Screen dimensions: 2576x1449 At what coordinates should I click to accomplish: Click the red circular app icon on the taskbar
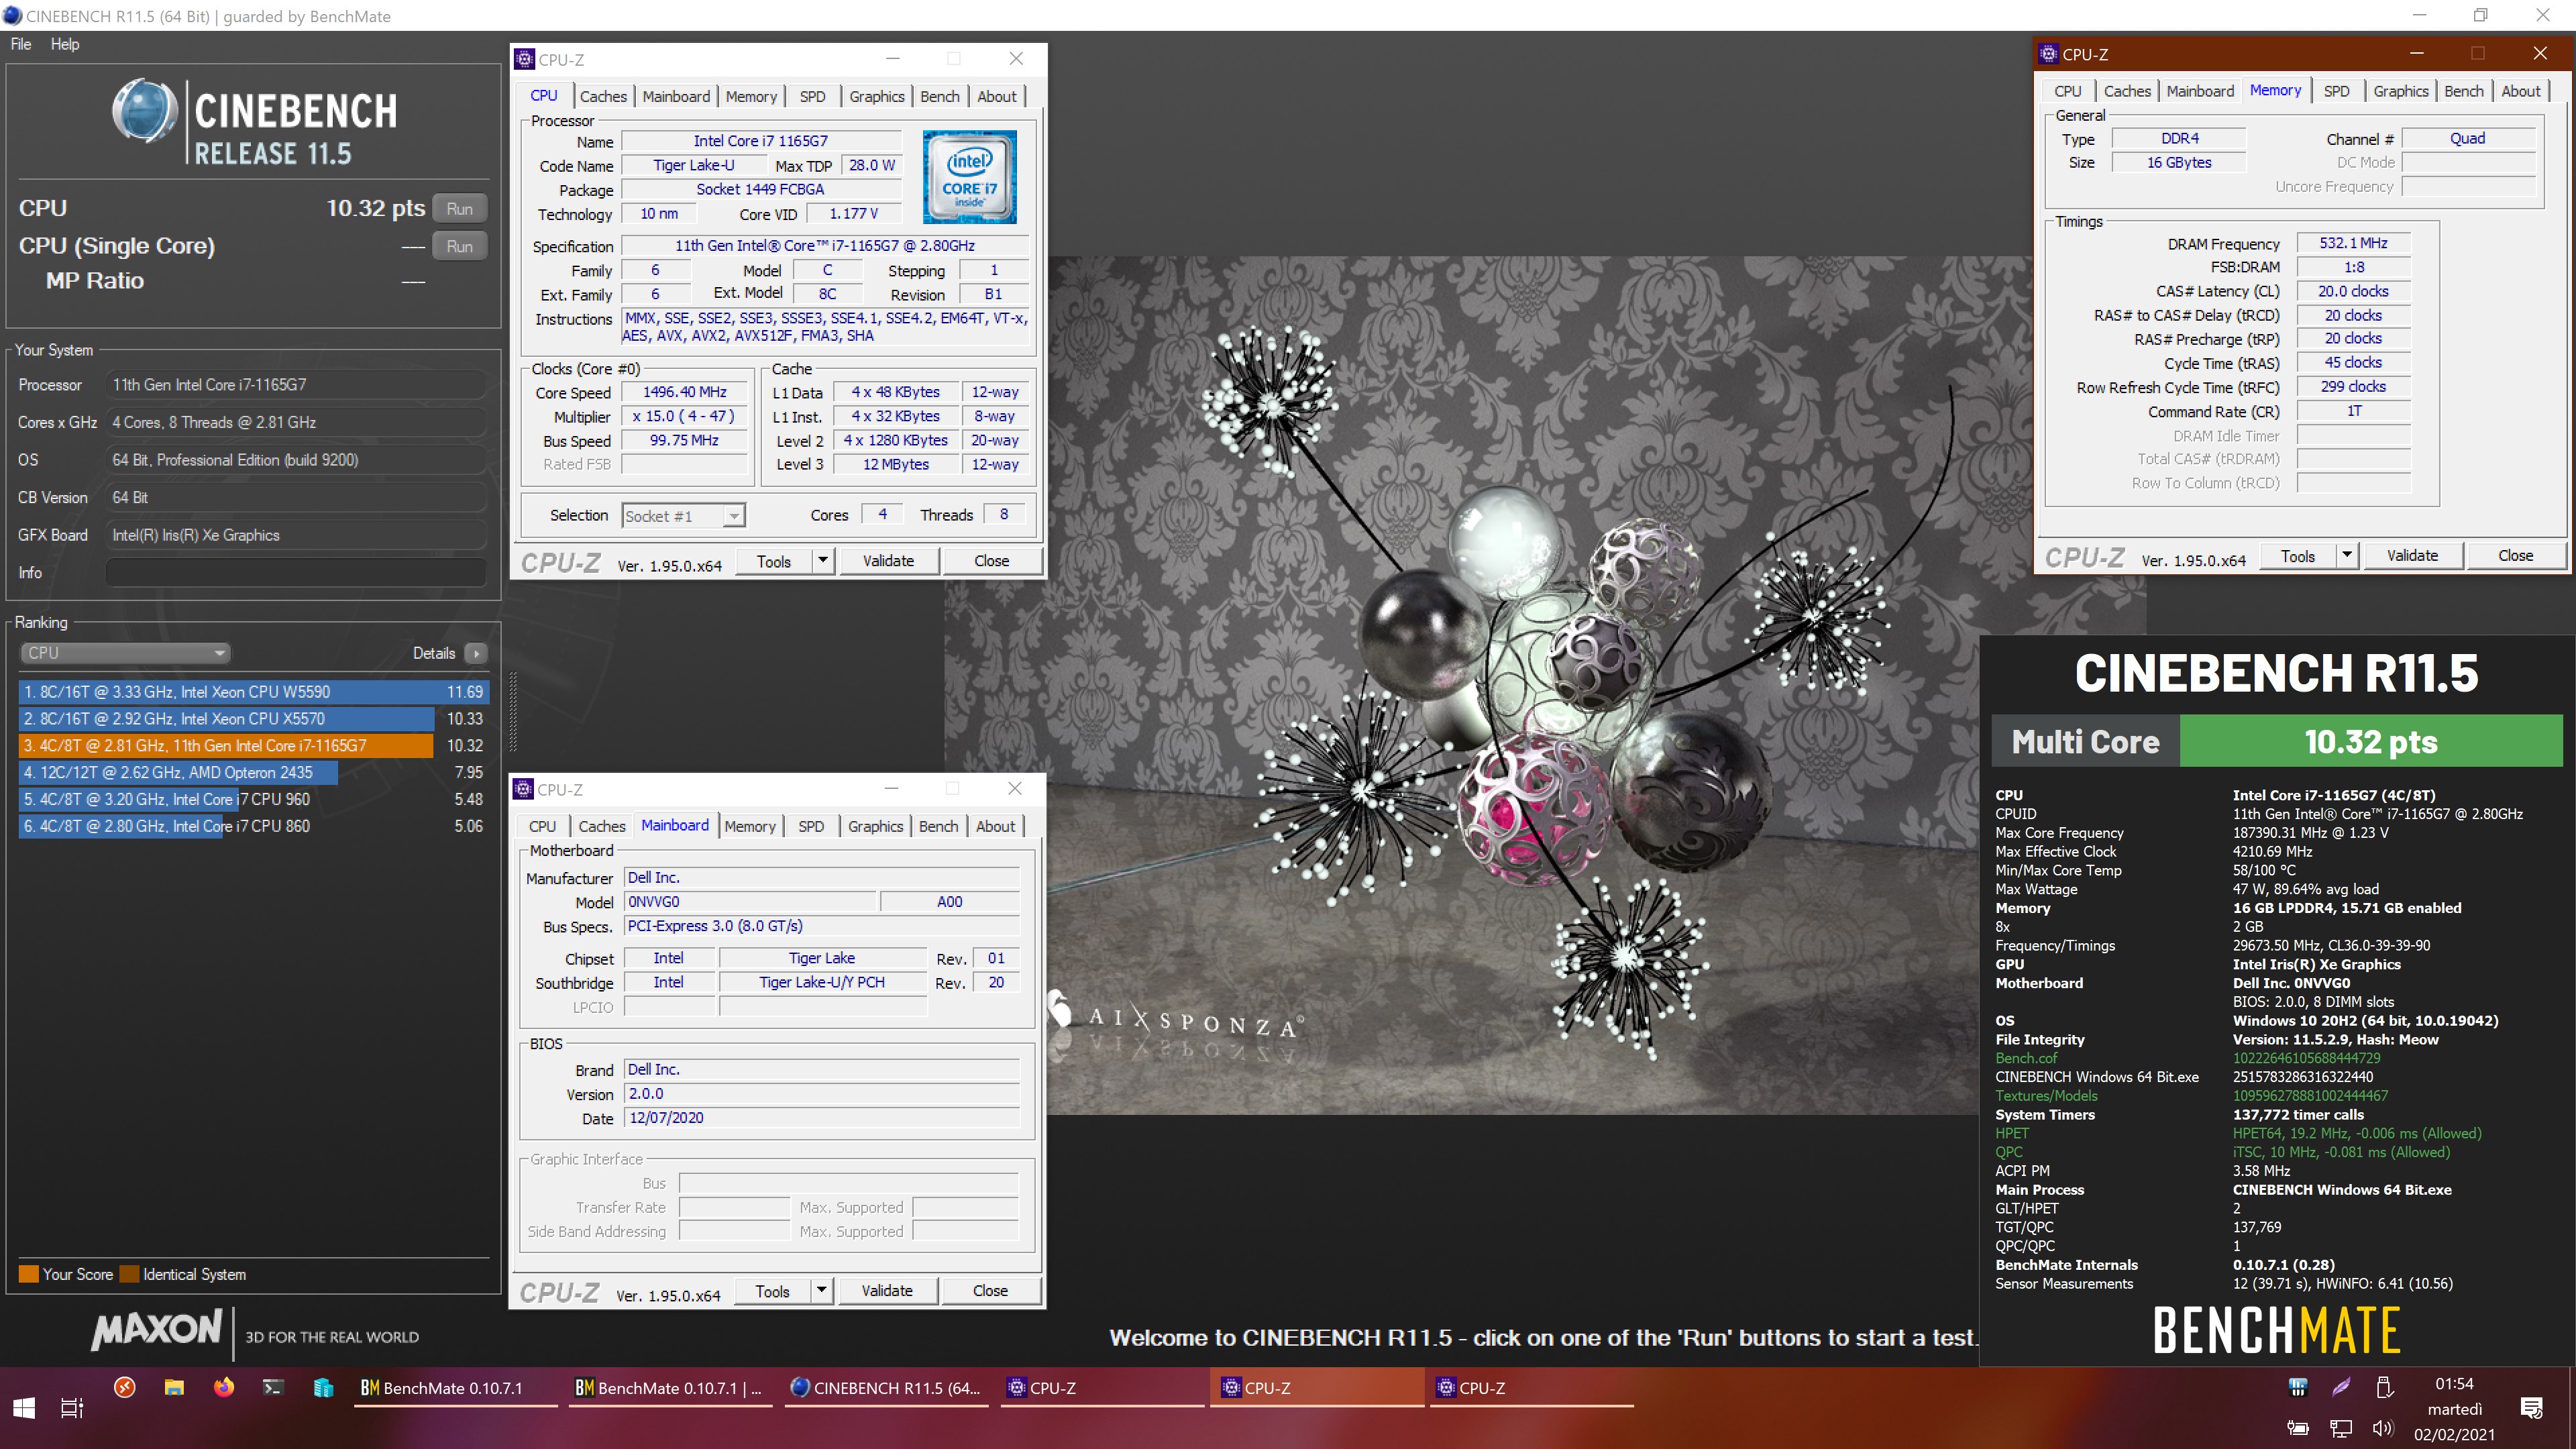point(125,1387)
